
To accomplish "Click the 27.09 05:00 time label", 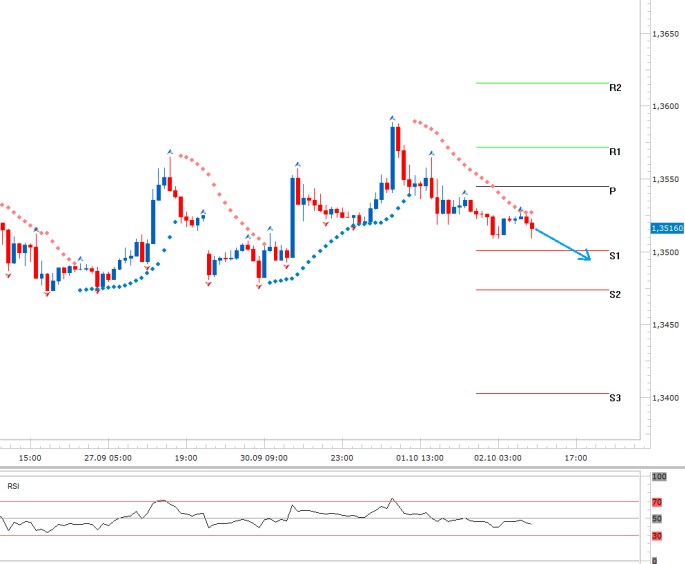I will (x=108, y=458).
